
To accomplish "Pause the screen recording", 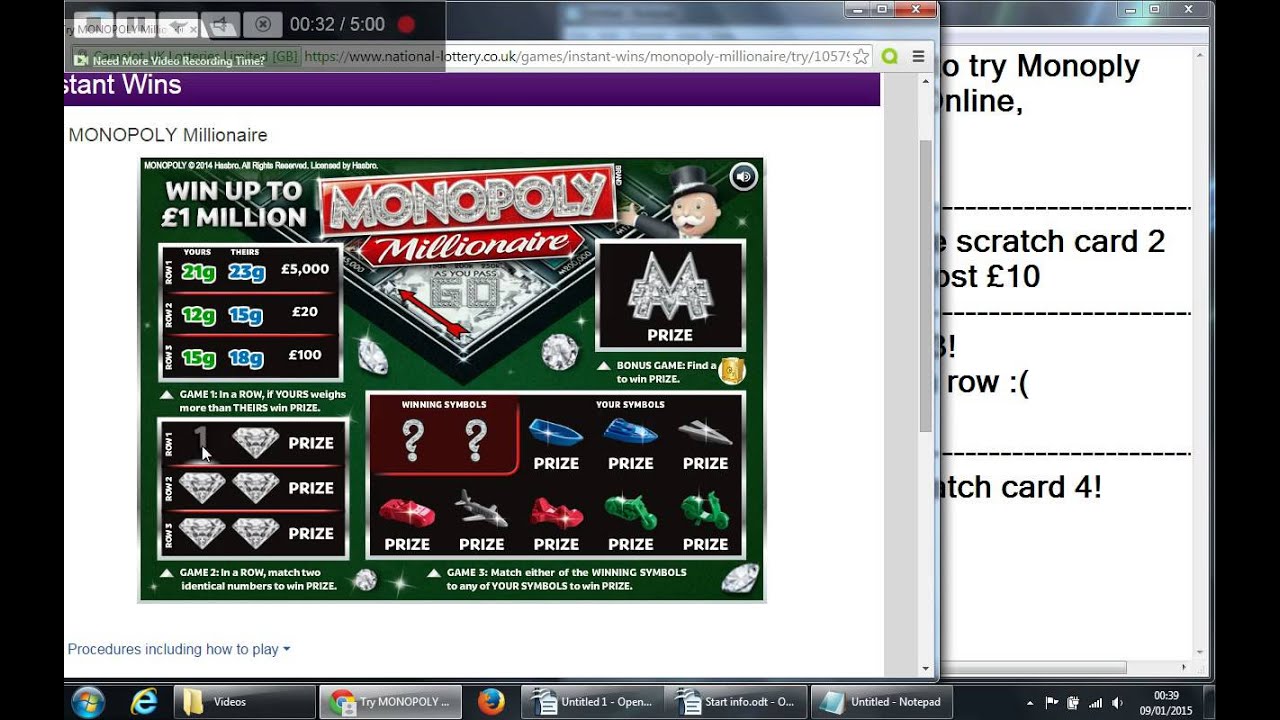I will tap(138, 24).
